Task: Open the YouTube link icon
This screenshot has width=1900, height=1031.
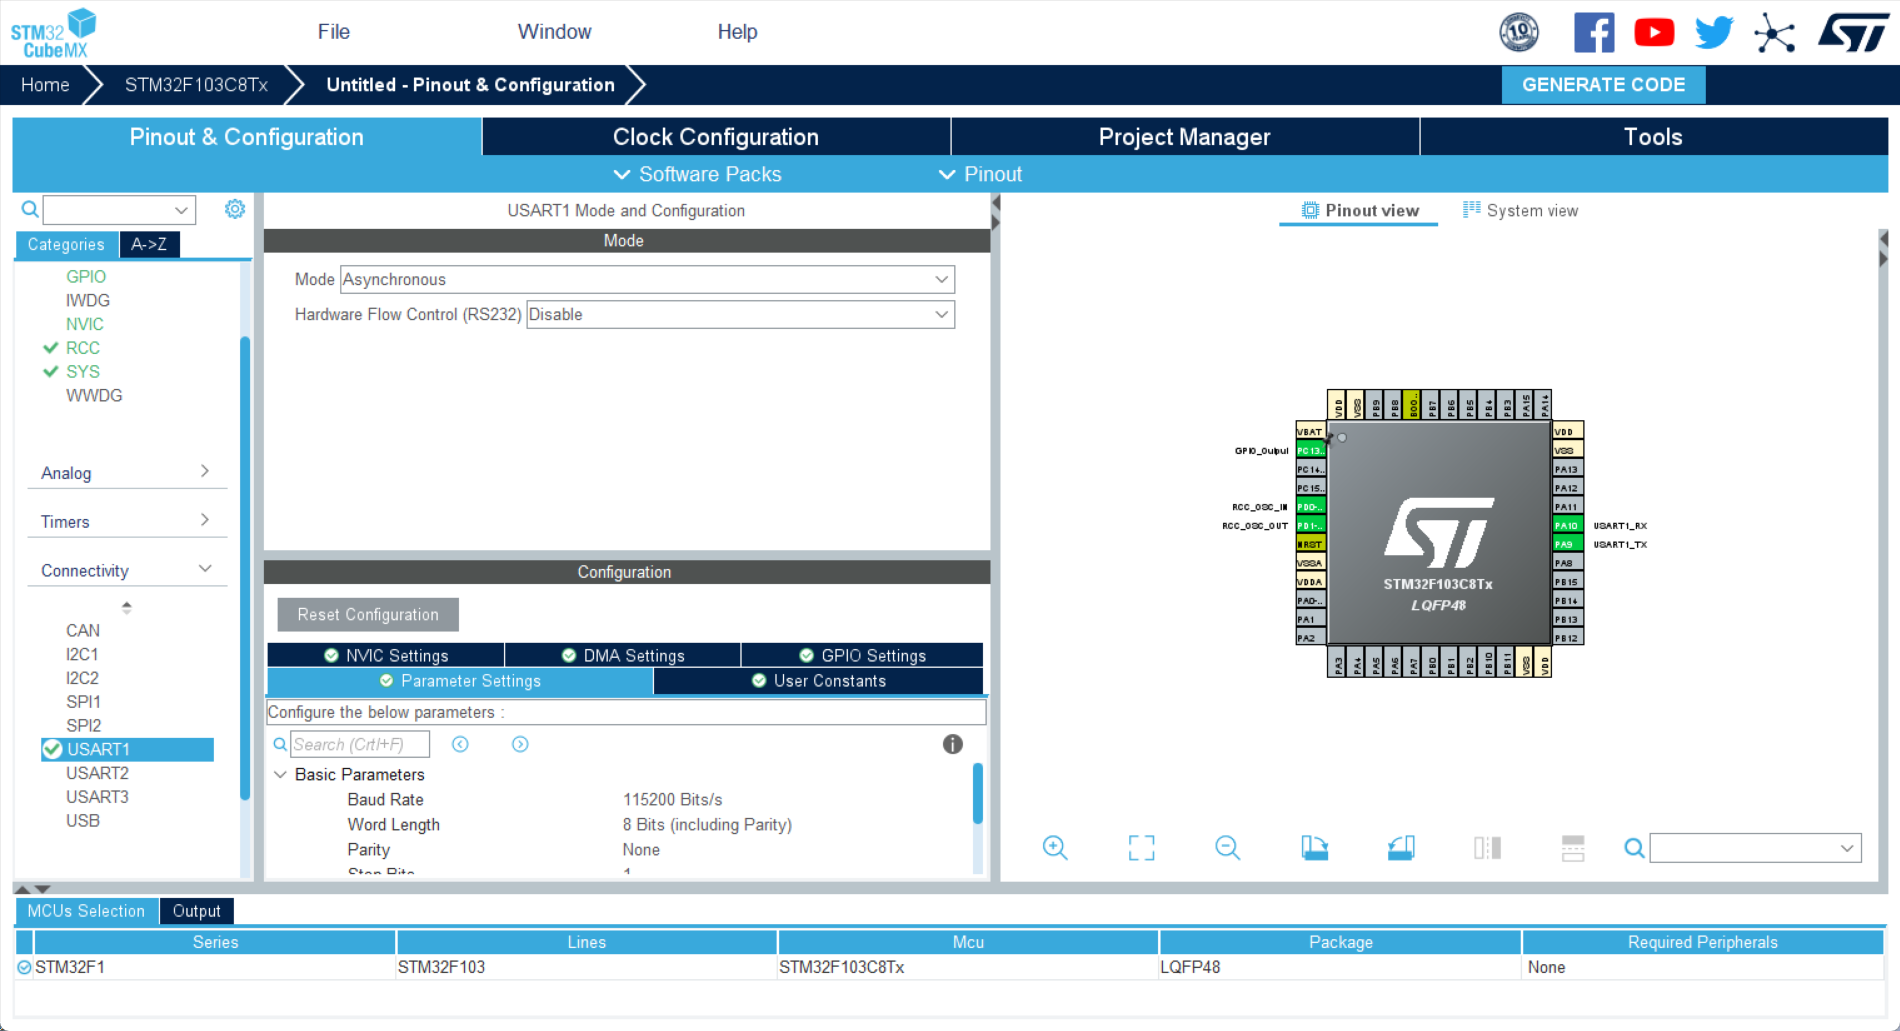Action: [1654, 32]
